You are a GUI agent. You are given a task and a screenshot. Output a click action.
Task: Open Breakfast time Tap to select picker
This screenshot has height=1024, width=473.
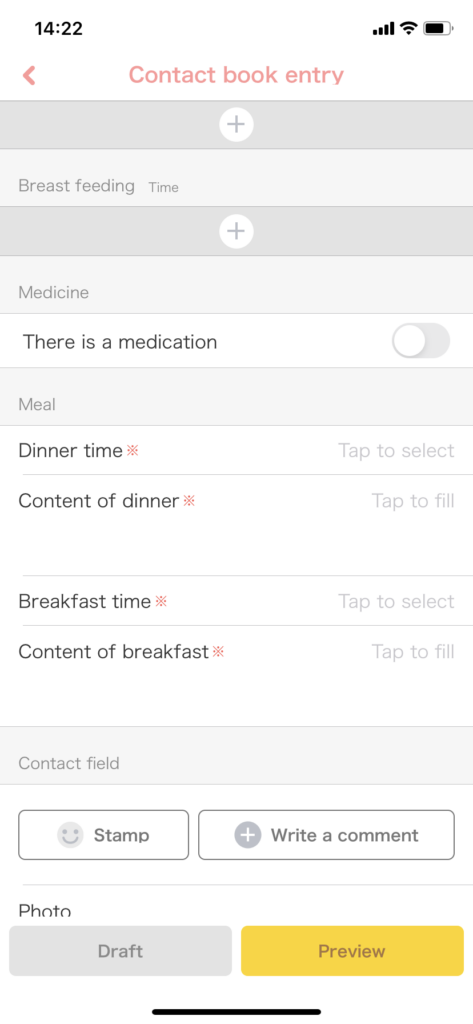(x=396, y=601)
